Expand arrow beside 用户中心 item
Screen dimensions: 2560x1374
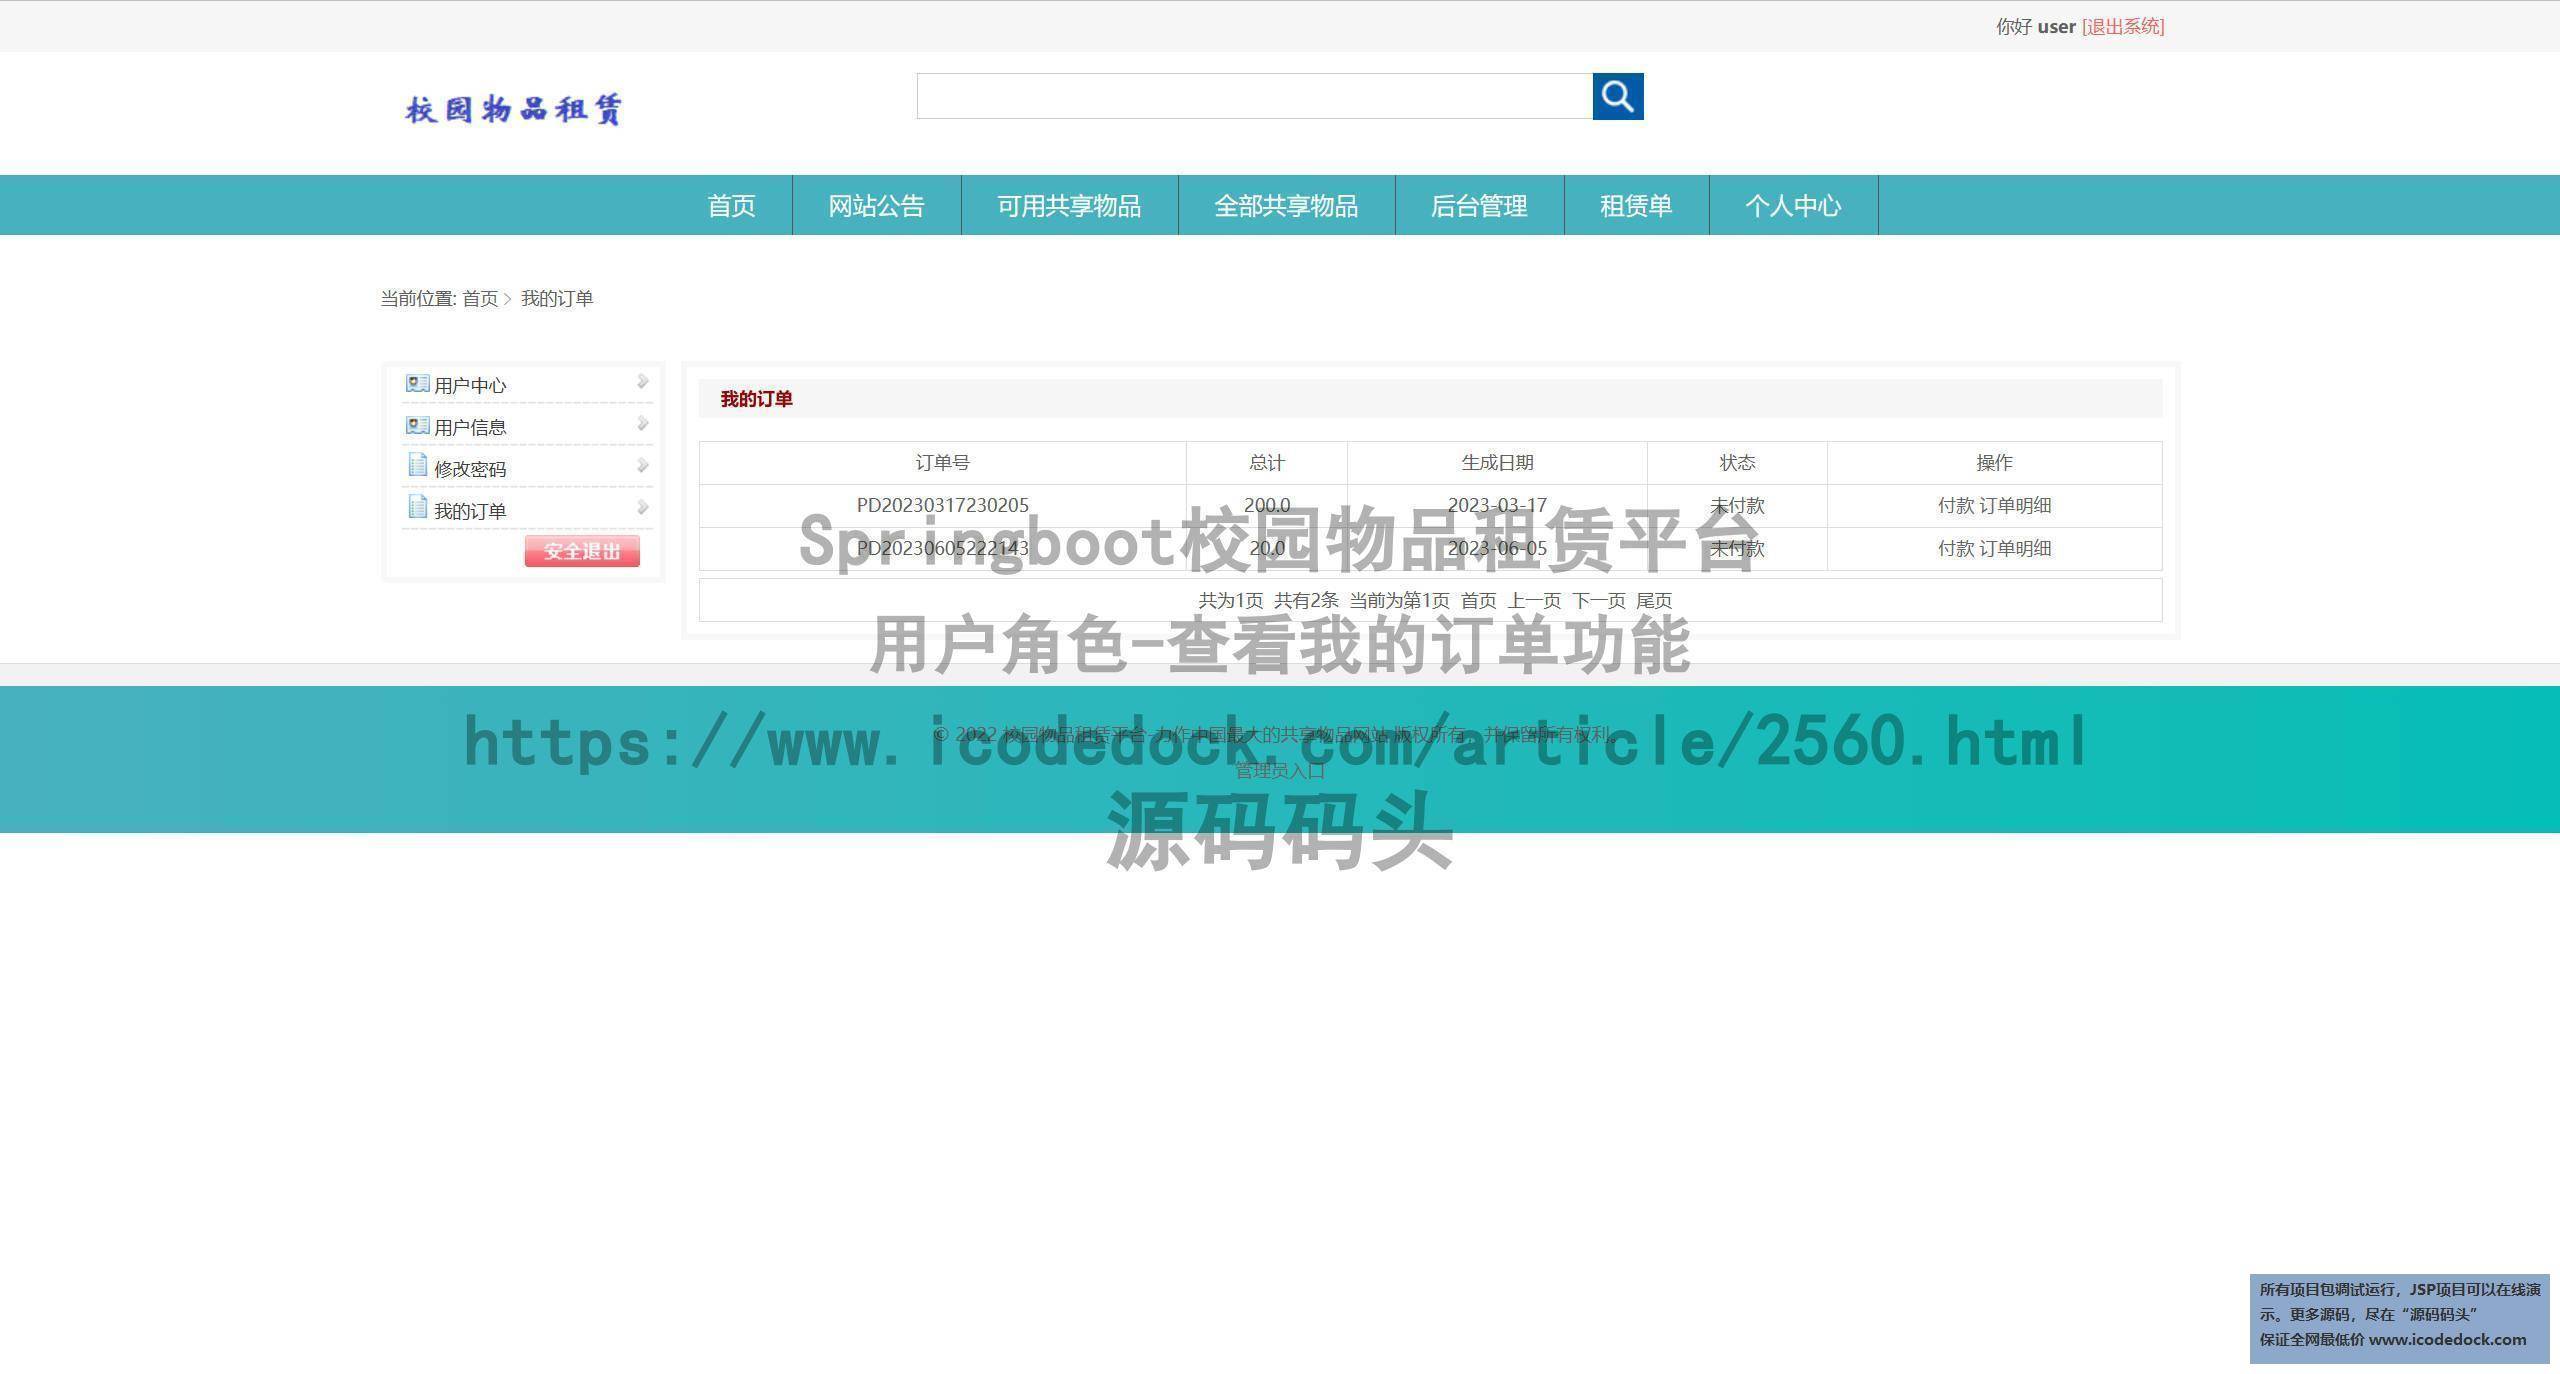(x=642, y=382)
